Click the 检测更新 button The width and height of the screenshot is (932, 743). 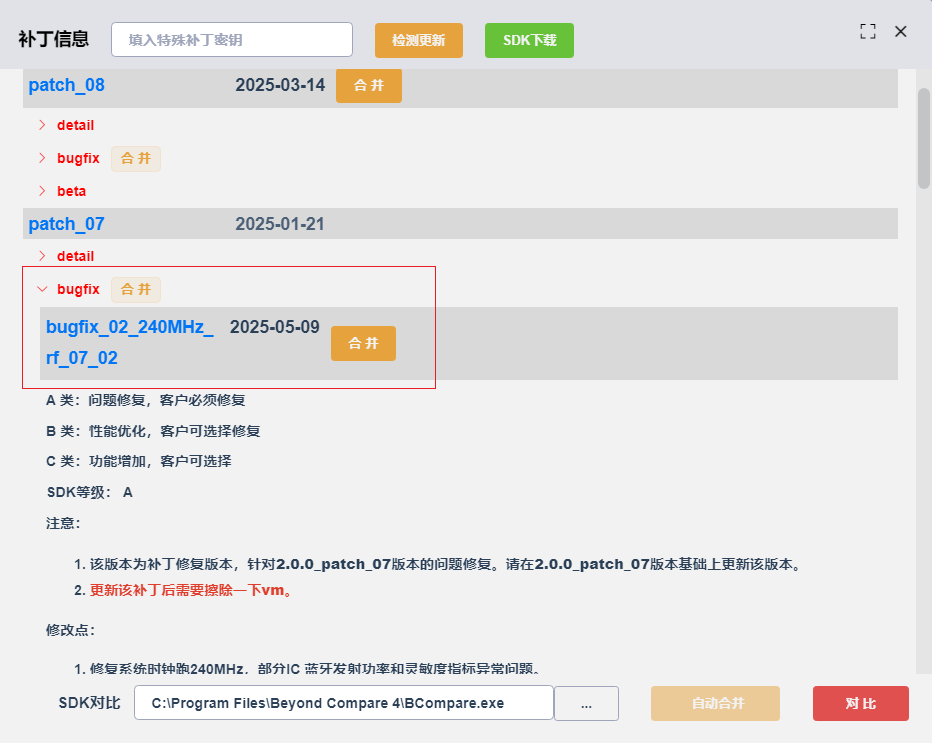coord(418,40)
